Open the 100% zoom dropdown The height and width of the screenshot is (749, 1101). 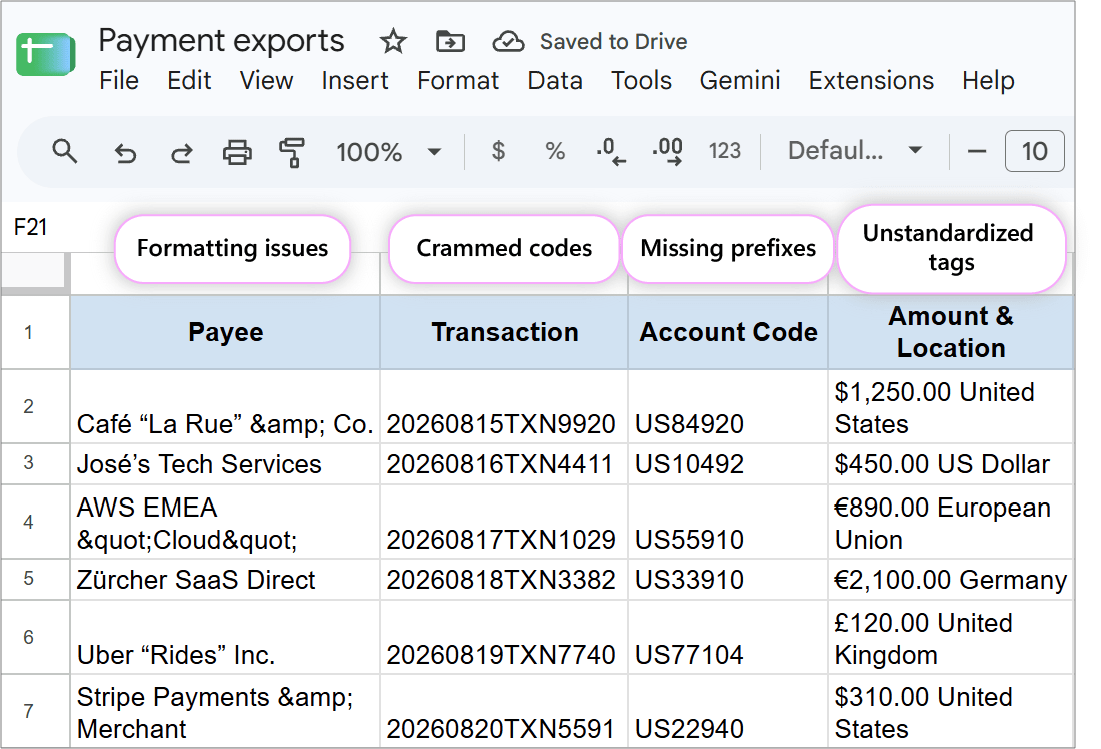[x=388, y=152]
